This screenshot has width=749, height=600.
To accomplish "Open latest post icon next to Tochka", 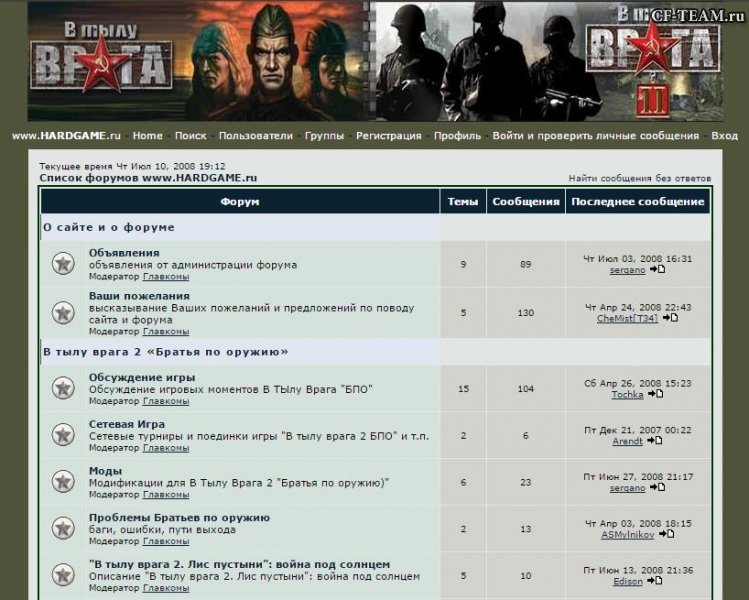I will [x=655, y=394].
